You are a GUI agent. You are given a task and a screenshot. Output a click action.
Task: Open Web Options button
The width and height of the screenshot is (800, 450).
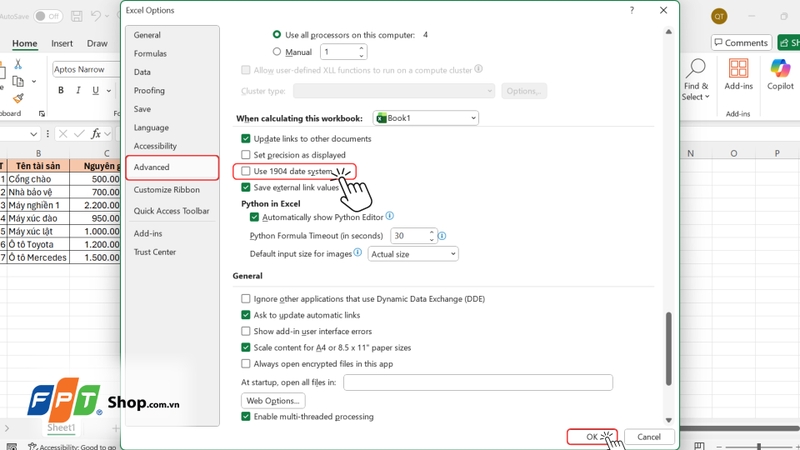[273, 401]
